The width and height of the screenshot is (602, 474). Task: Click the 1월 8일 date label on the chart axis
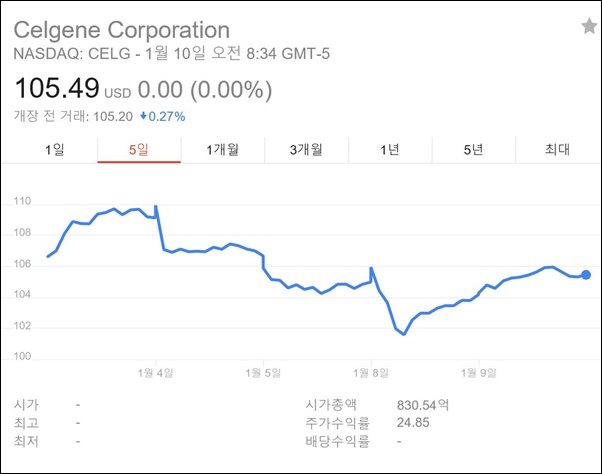tap(371, 372)
